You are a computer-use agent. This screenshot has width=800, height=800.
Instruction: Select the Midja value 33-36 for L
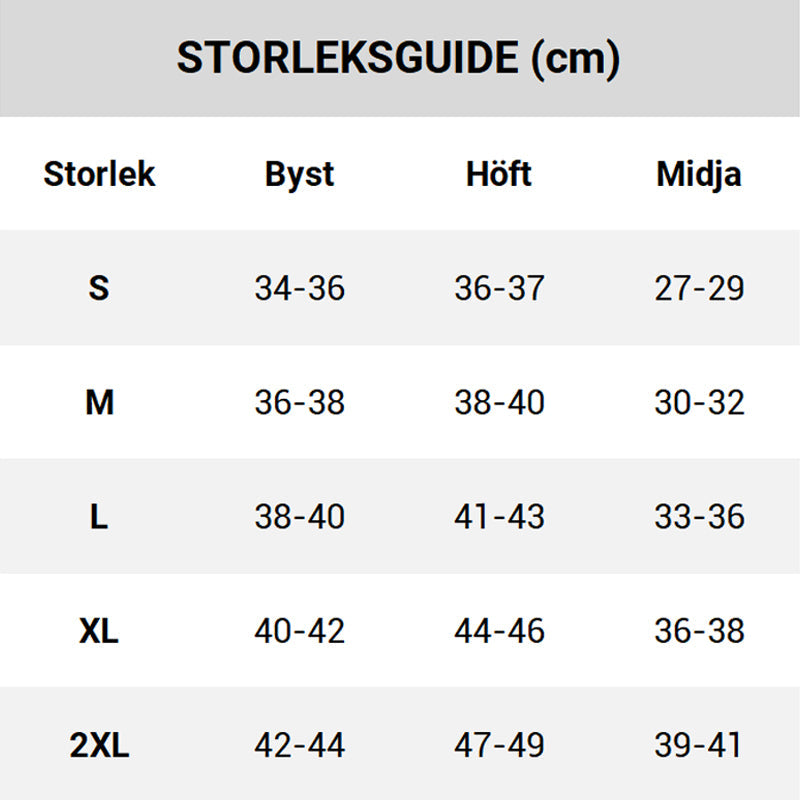click(x=699, y=517)
